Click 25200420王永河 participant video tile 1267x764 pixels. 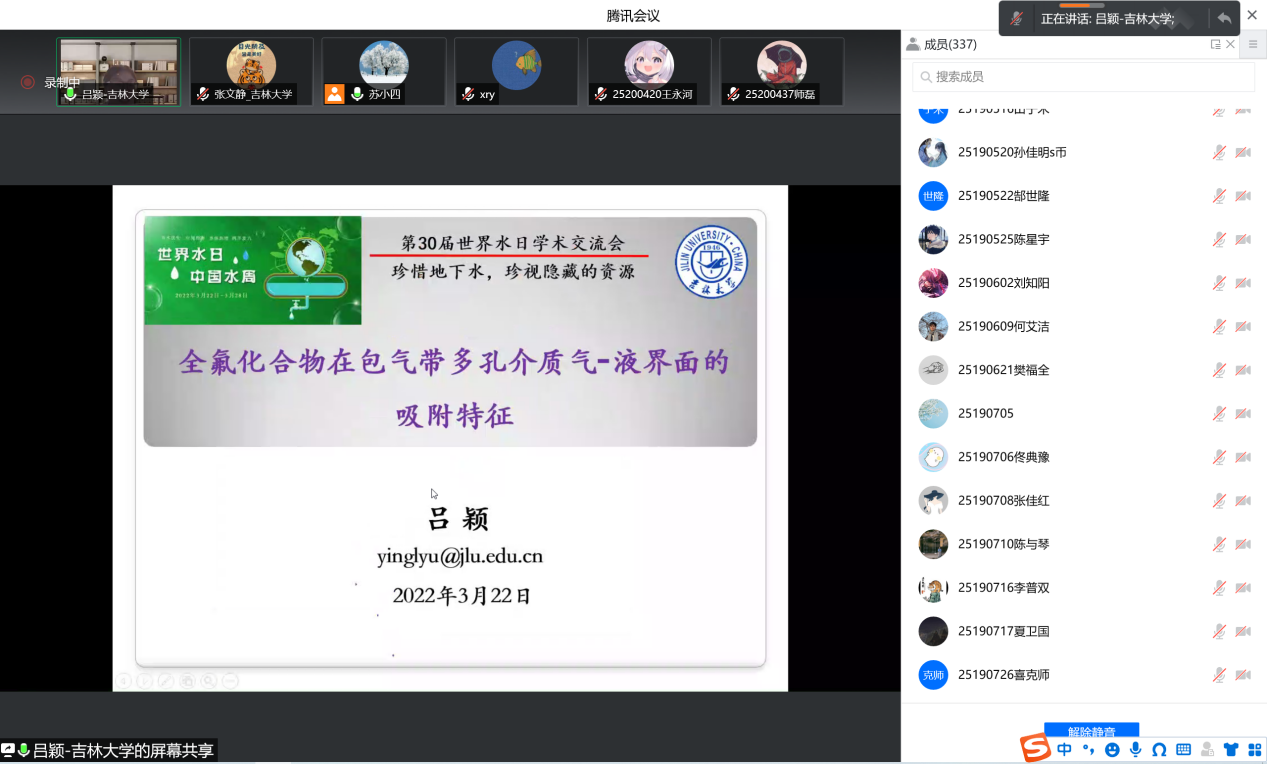[x=649, y=71]
